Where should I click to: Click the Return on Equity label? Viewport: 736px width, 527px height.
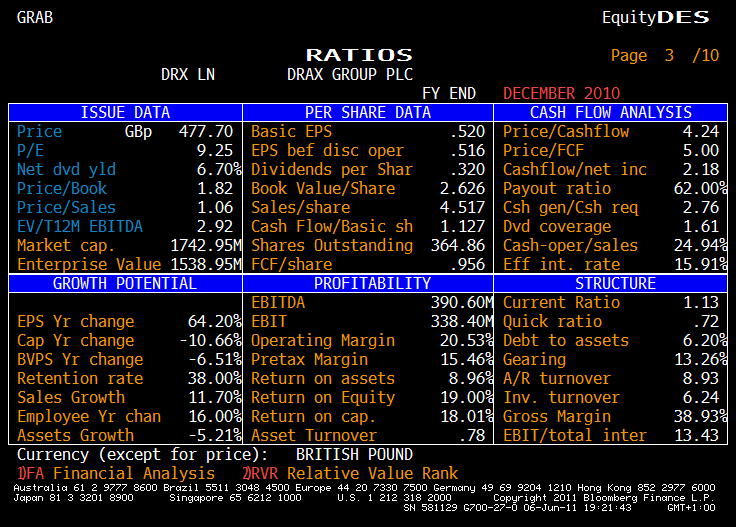(x=323, y=397)
